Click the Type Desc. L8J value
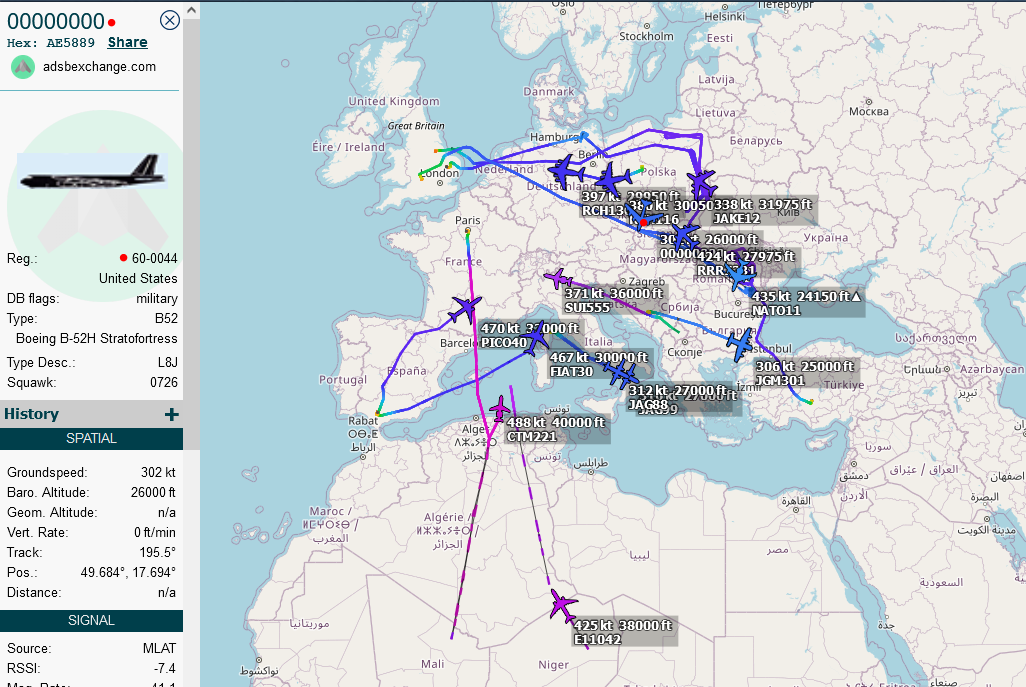Viewport: 1026px width, 687px height. tap(168, 362)
